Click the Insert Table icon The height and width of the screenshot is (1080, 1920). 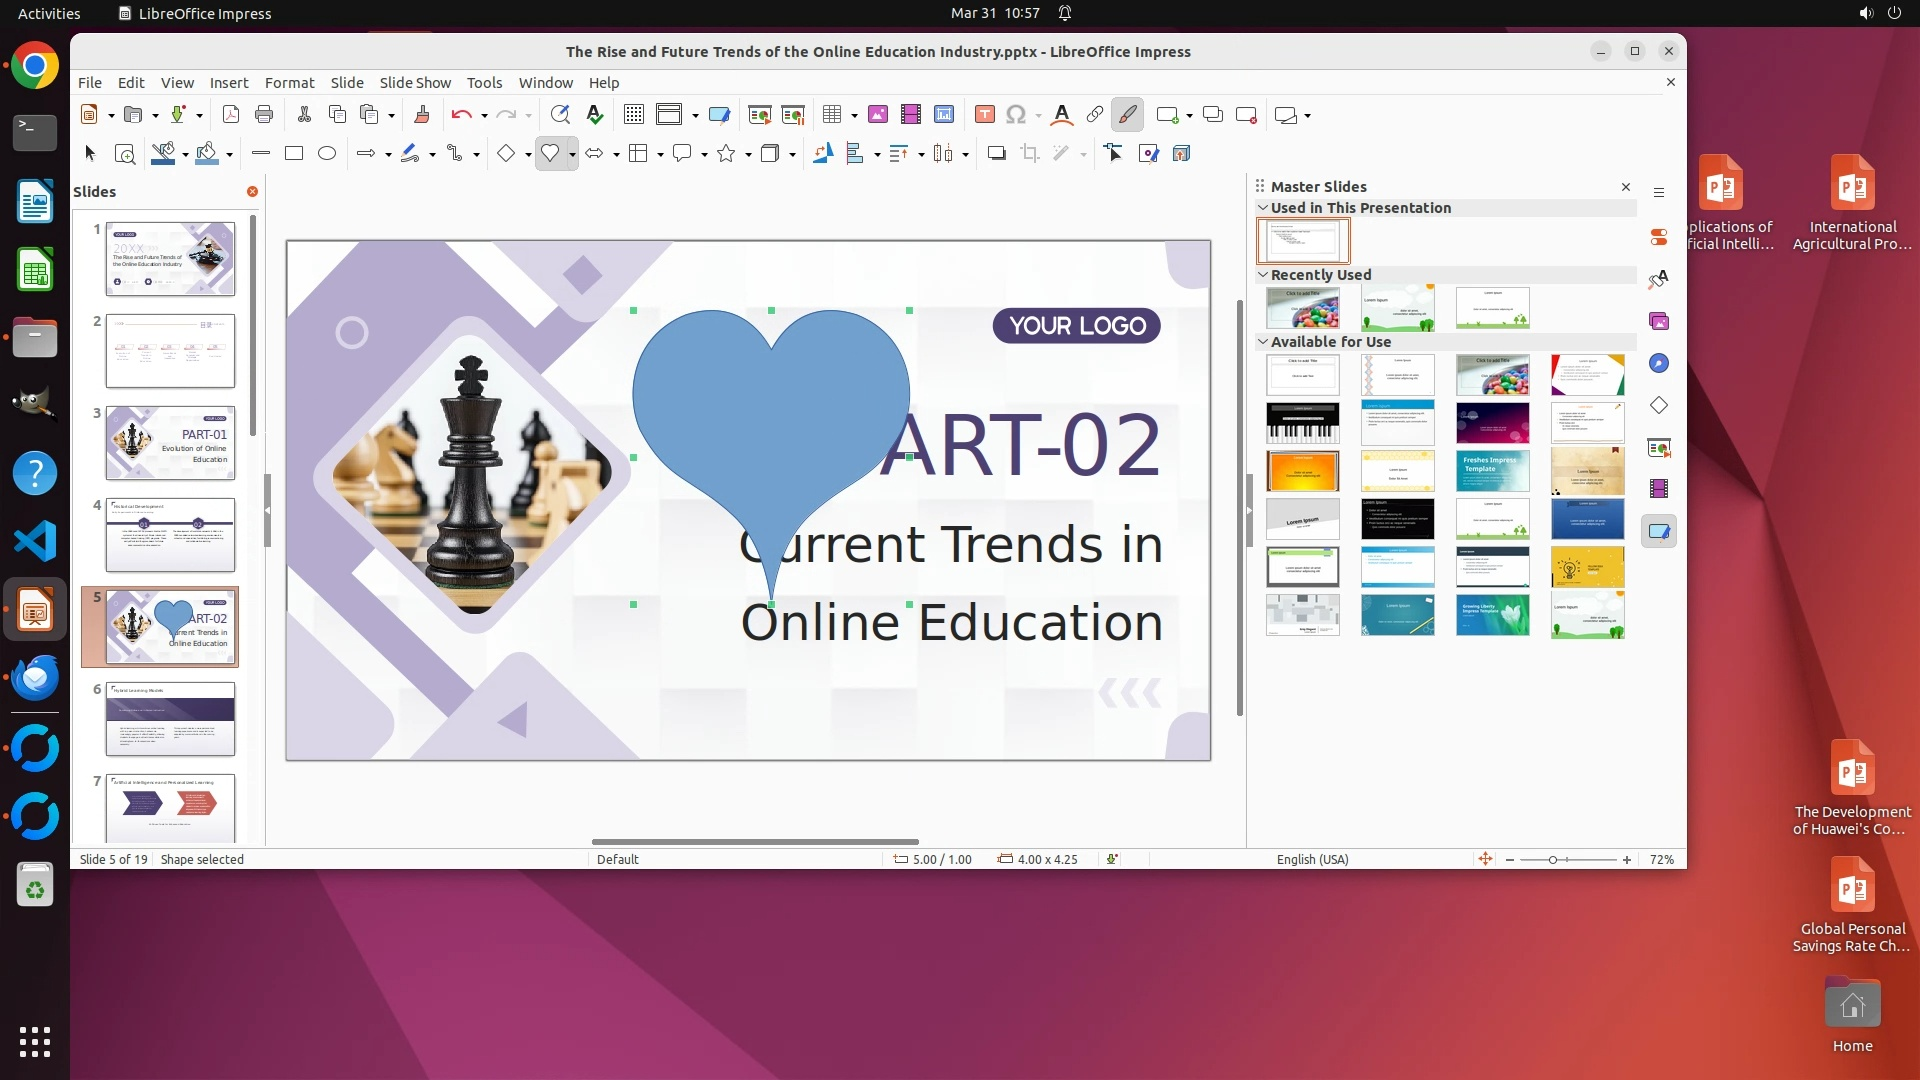[x=831, y=115]
